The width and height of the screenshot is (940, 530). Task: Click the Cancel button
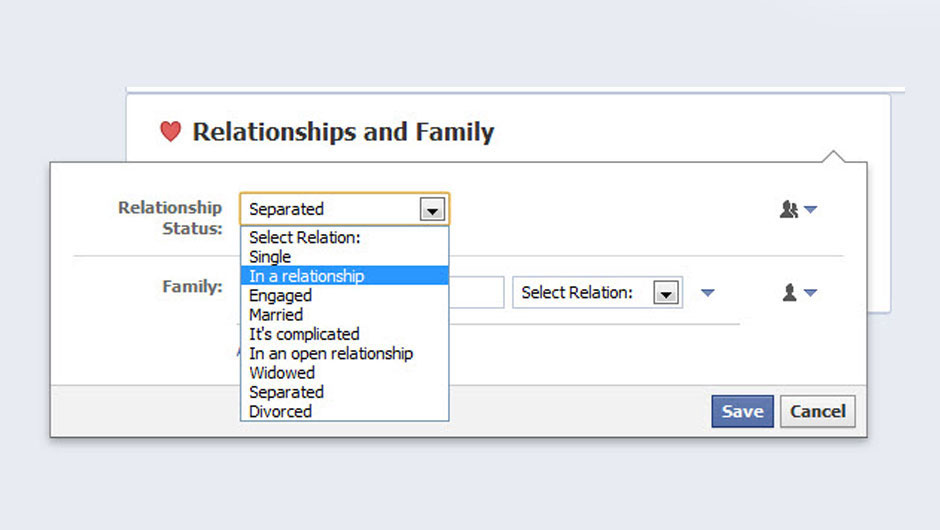817,411
